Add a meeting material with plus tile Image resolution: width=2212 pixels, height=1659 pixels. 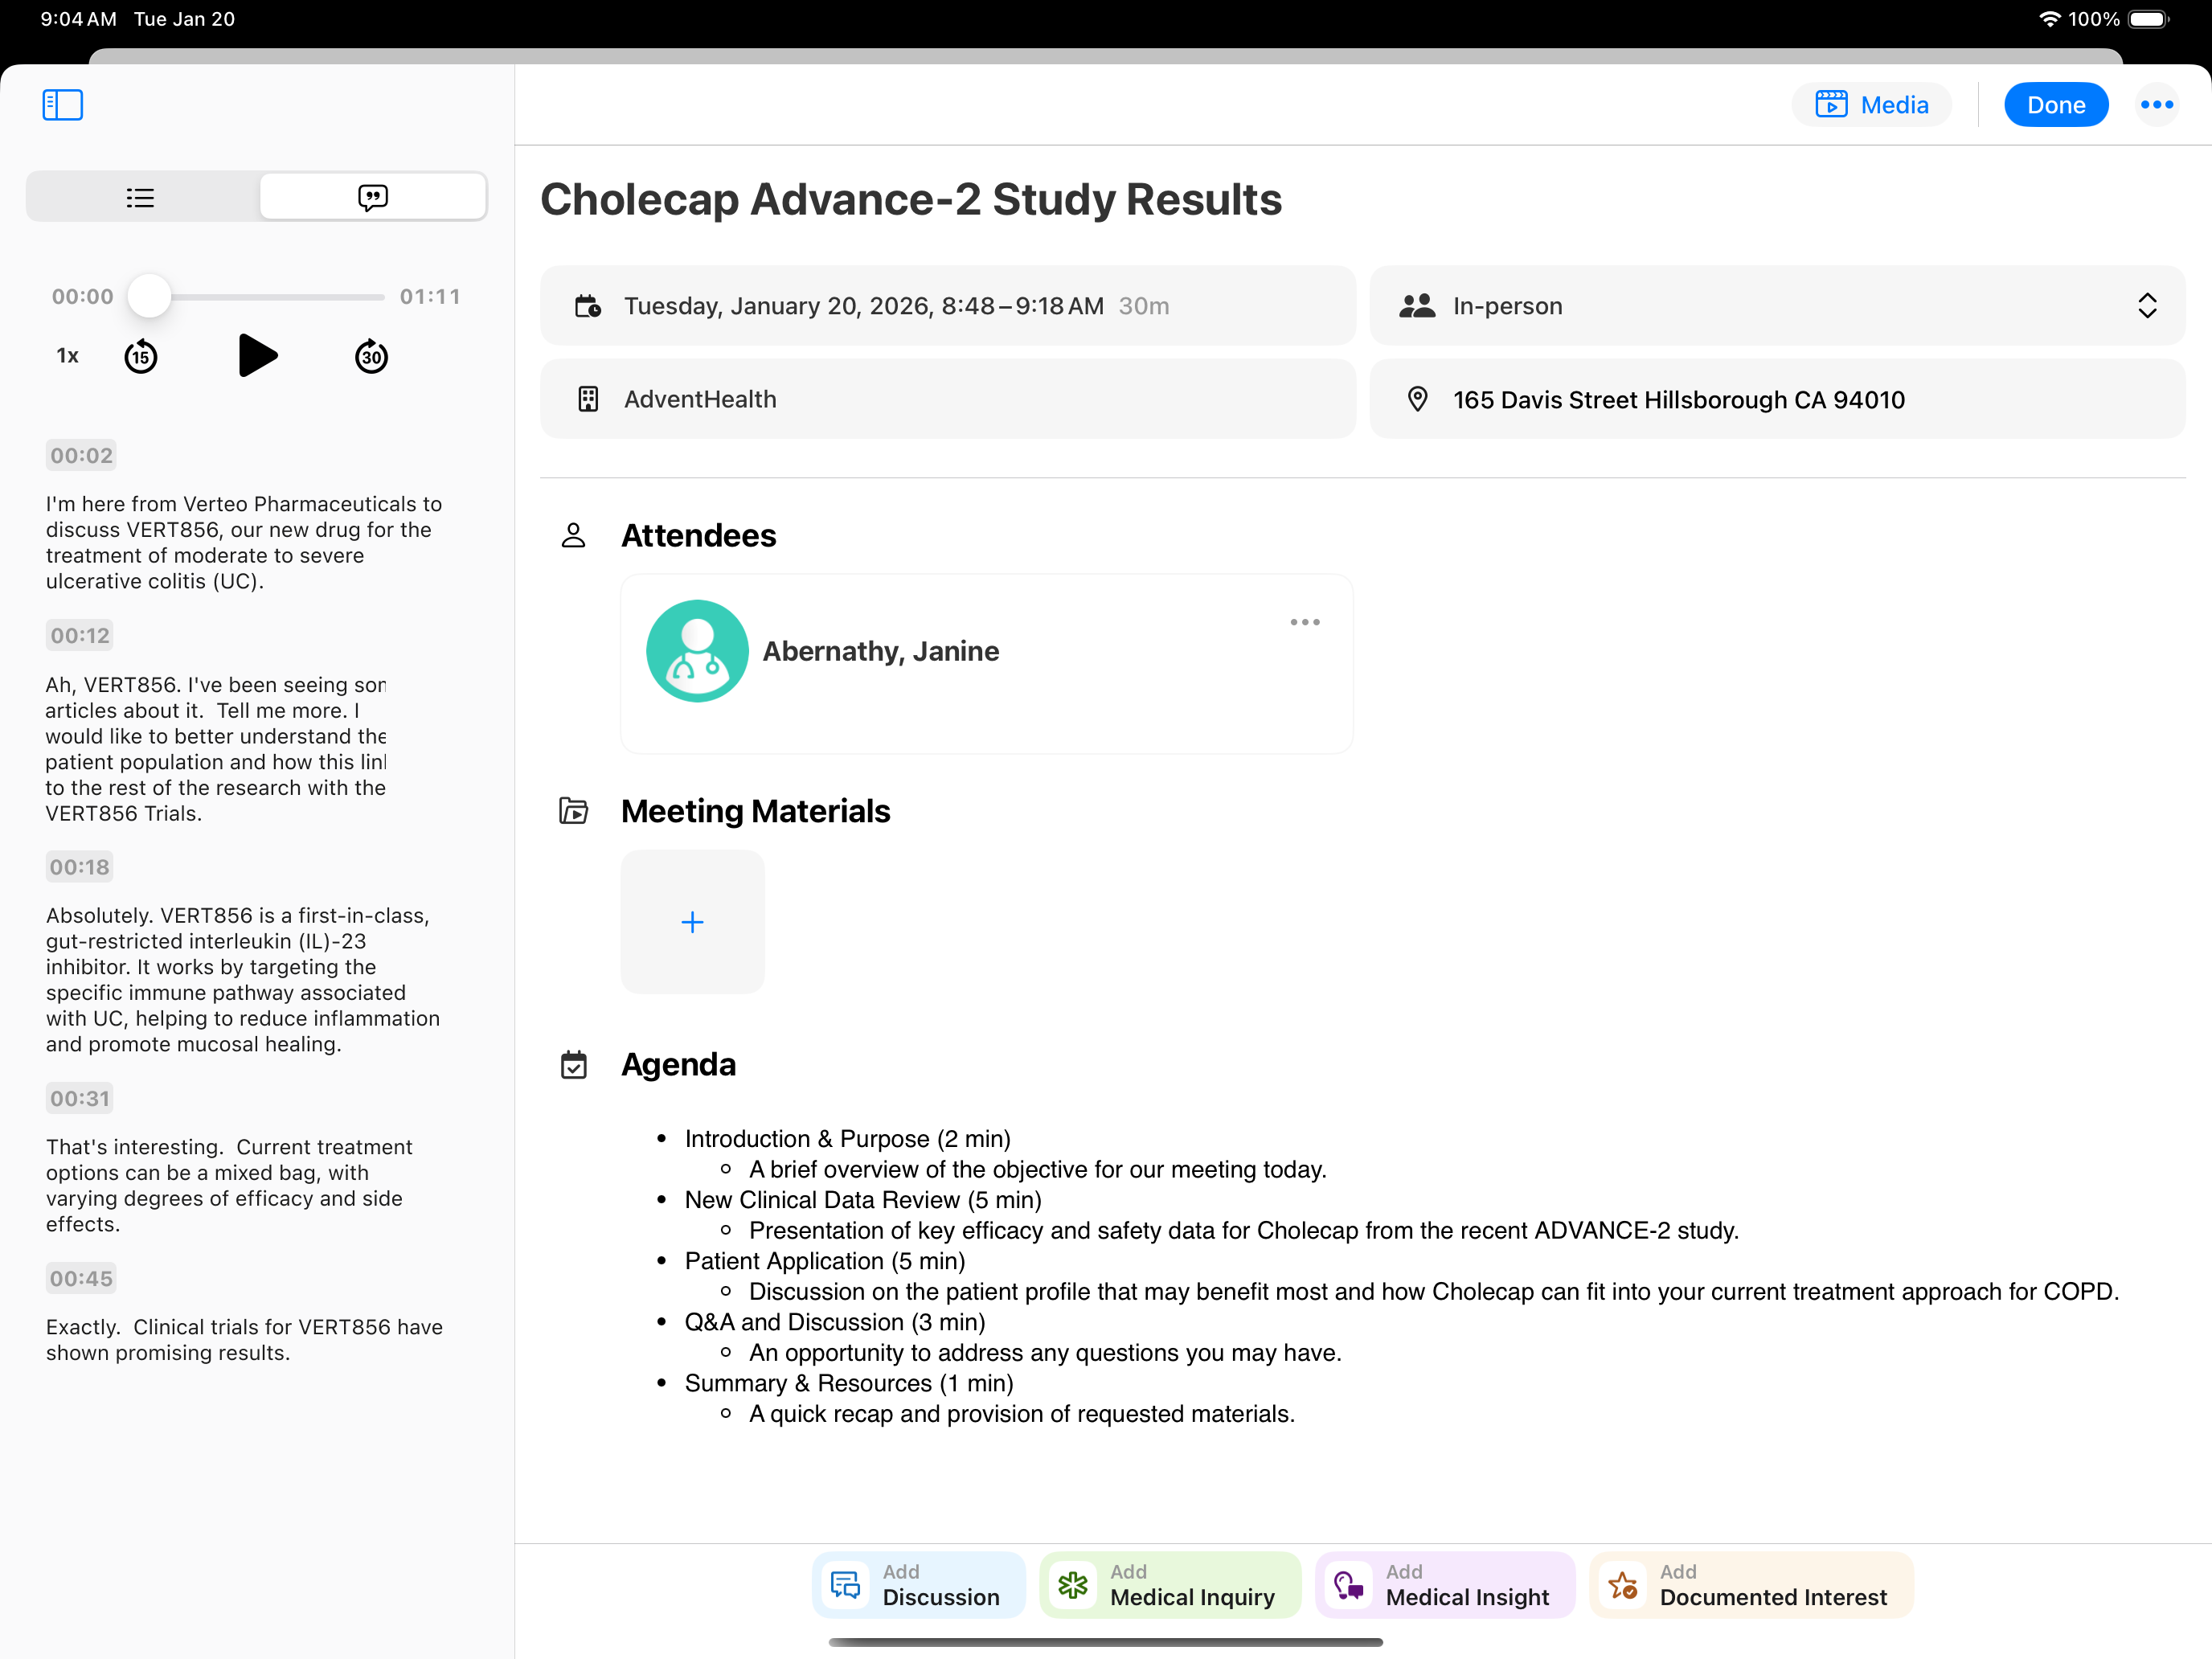pos(692,922)
